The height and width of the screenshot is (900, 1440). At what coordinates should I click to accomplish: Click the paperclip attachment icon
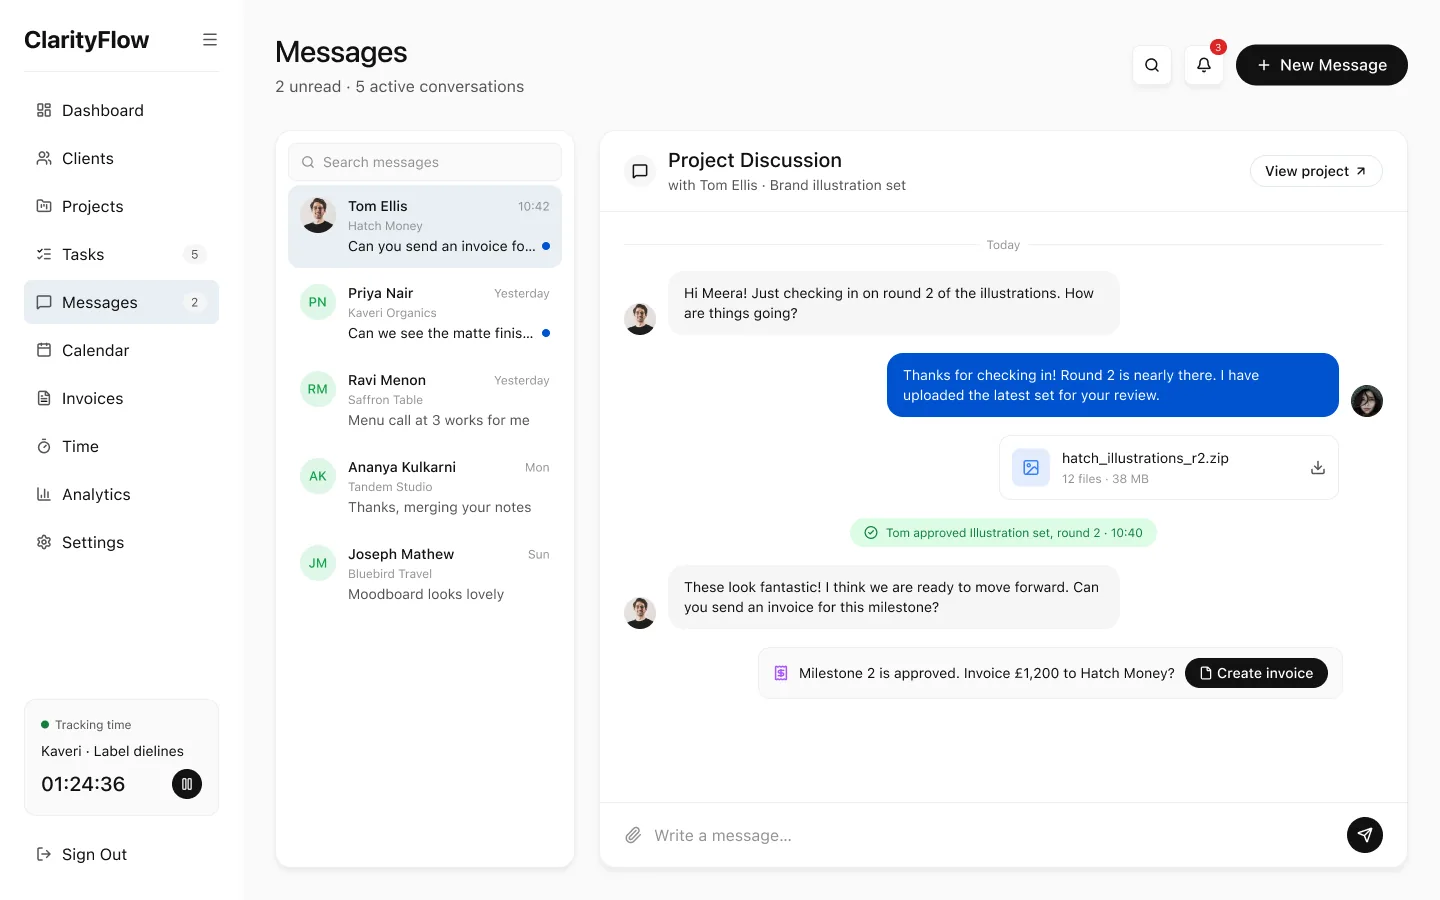tap(633, 835)
